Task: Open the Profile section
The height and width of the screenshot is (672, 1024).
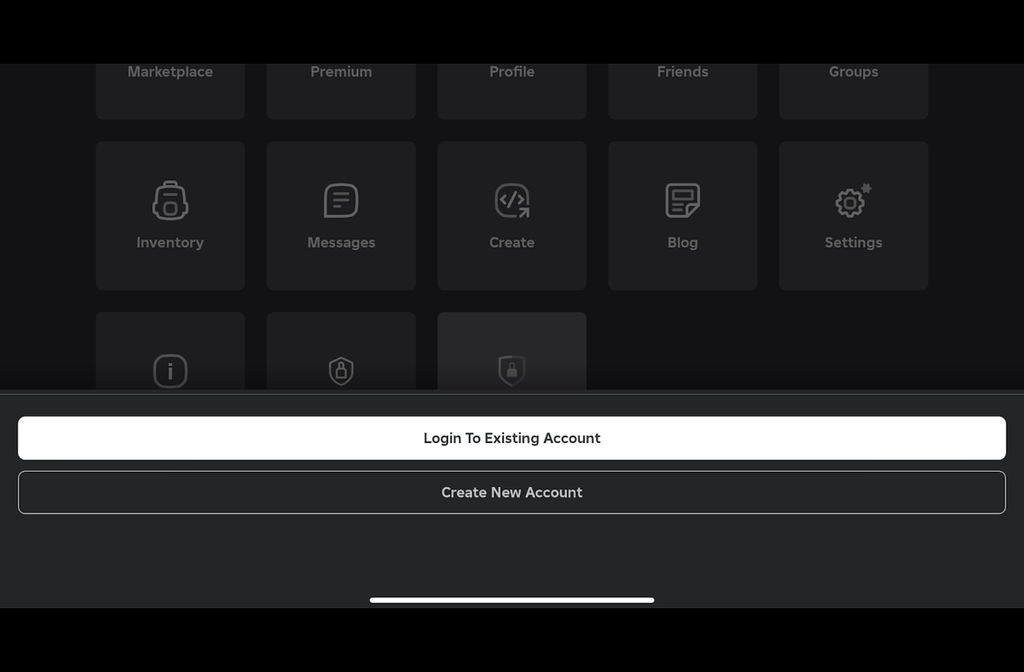Action: point(512,85)
